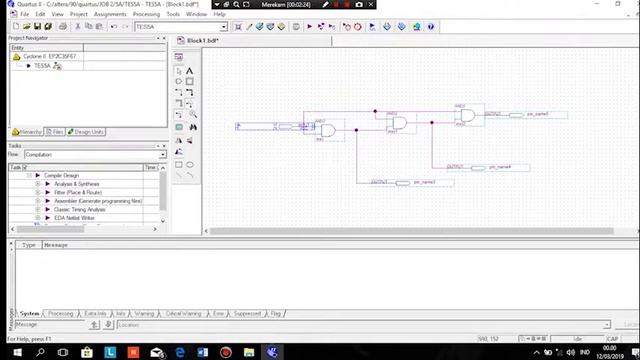Open the Project menu
This screenshot has width=640, height=360.
pos(78,14)
